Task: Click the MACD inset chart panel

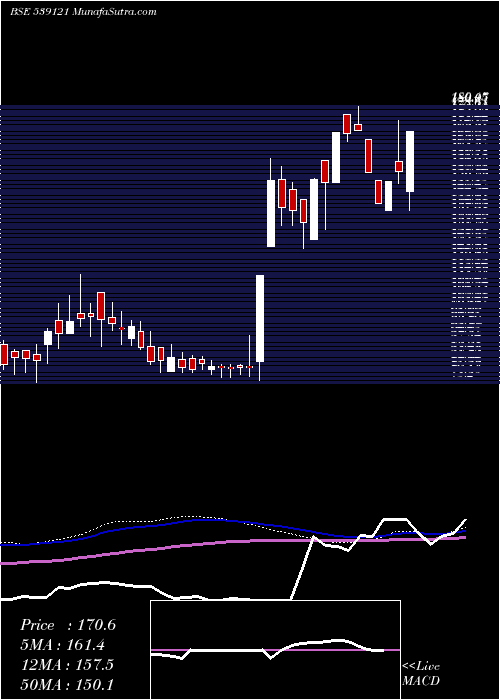Action: 275,650
